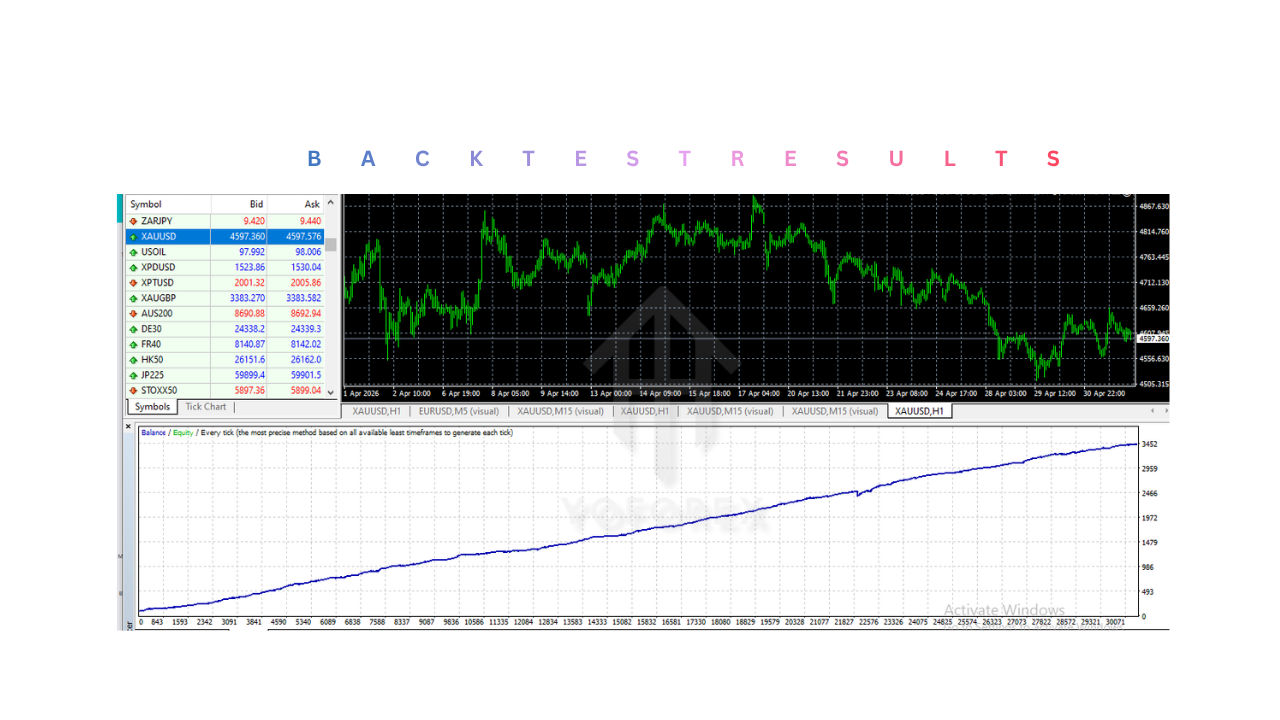Click the Bid column header

[240, 204]
